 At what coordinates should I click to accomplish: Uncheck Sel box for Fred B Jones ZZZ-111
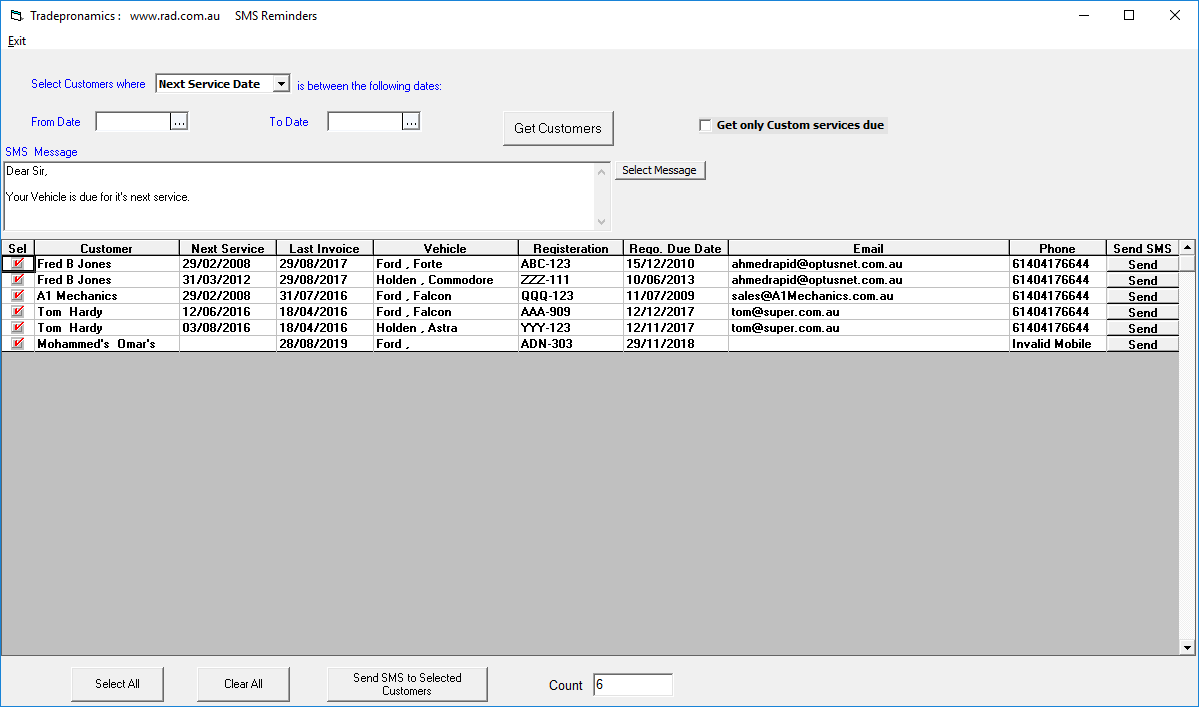pos(18,280)
